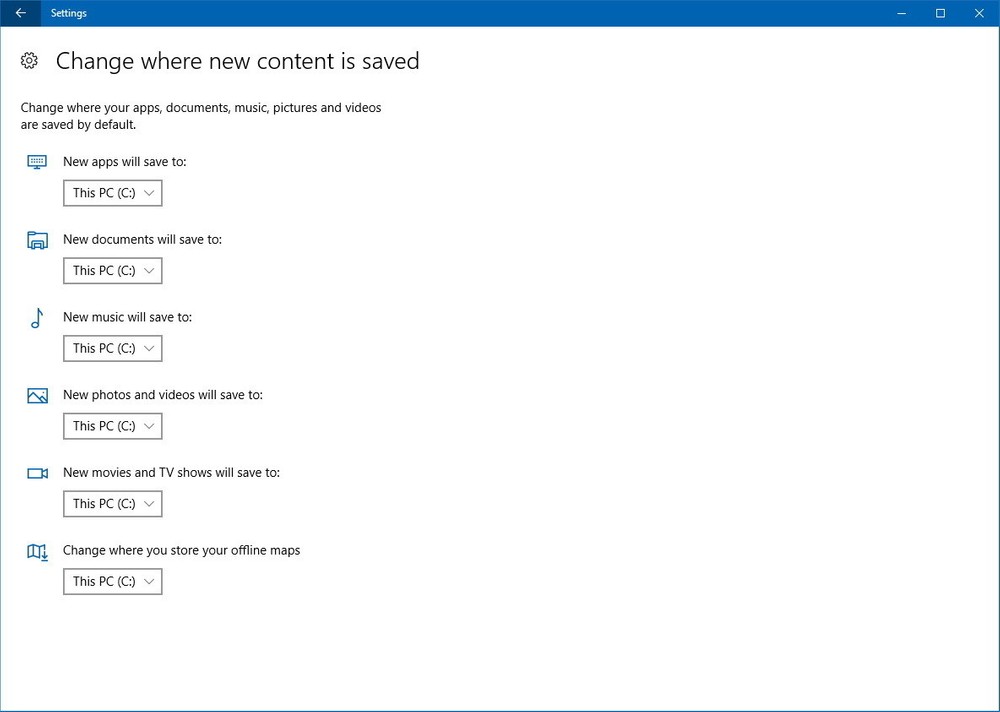Close the Settings window
This screenshot has width=1000, height=712.
click(x=979, y=13)
